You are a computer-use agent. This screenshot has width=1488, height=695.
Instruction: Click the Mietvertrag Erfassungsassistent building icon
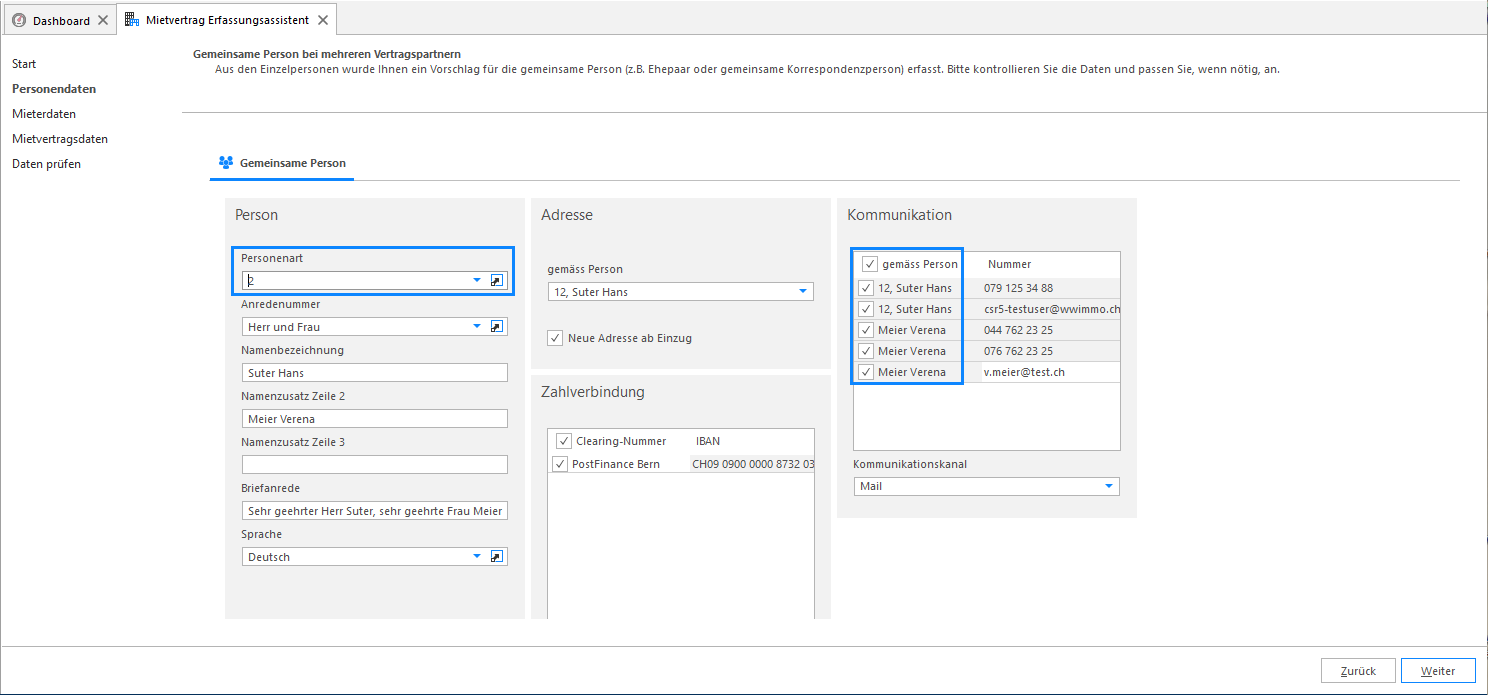tap(132, 19)
